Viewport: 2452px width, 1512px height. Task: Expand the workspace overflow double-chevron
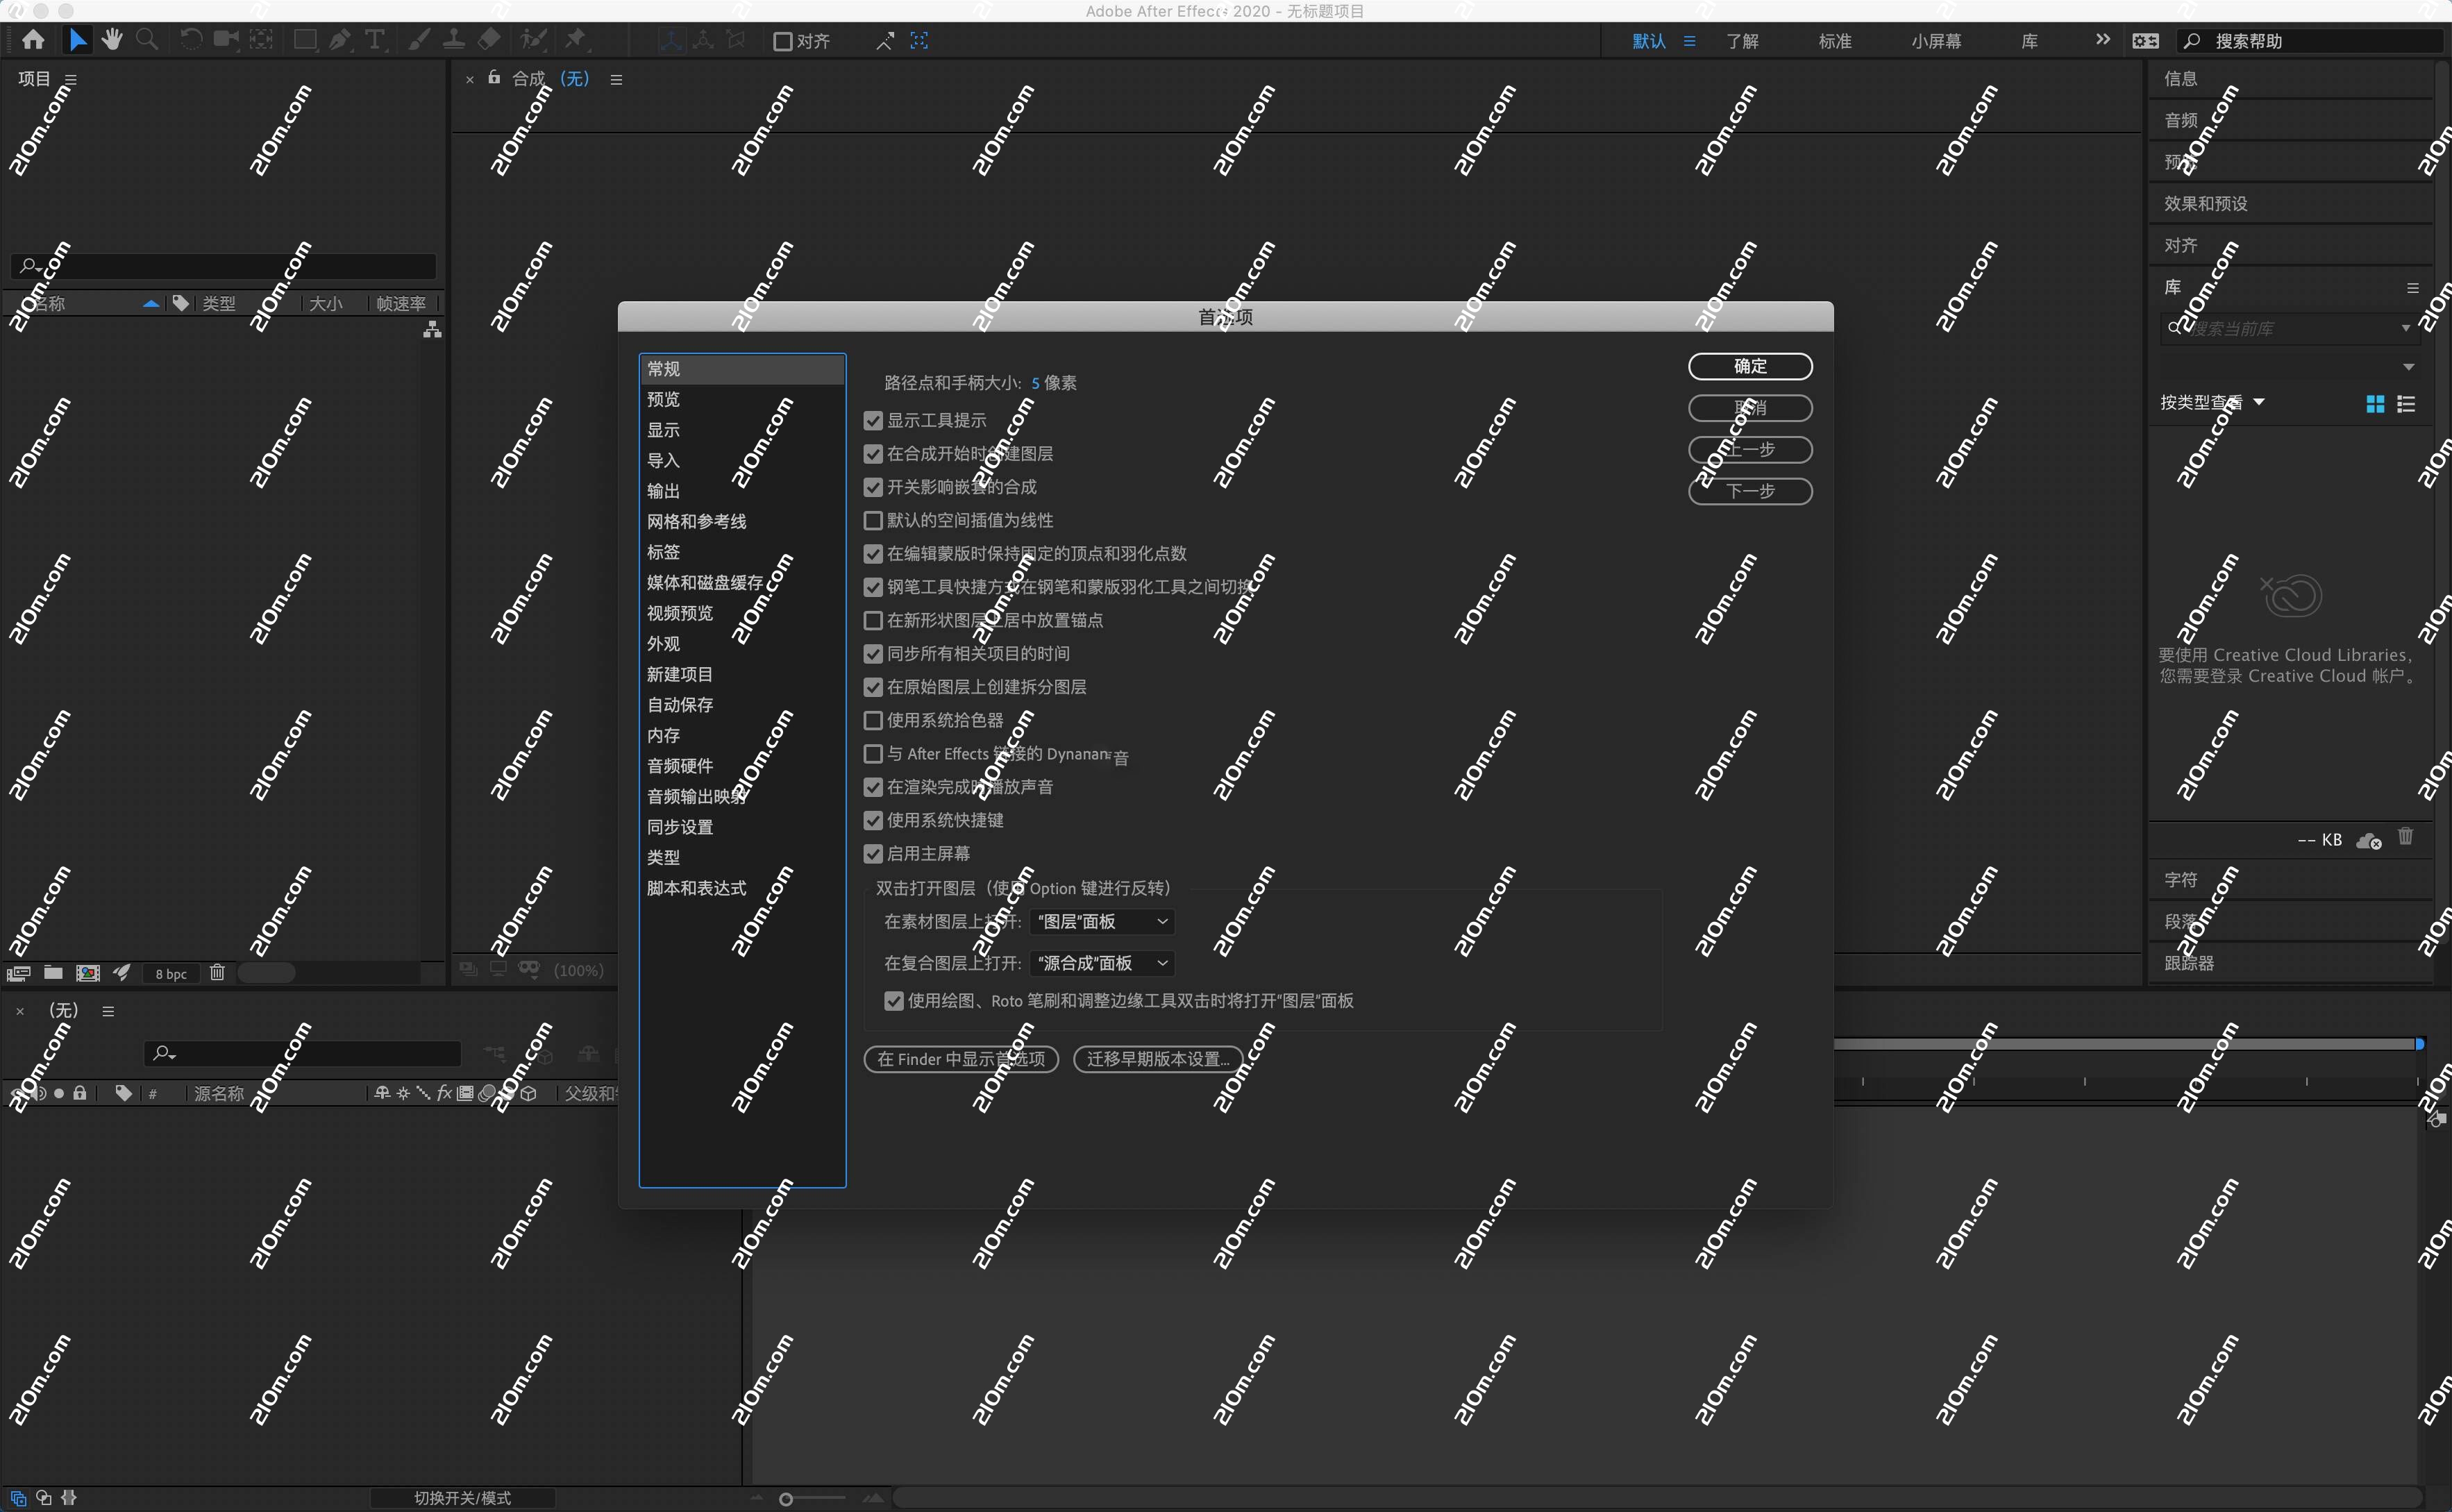tap(2103, 40)
